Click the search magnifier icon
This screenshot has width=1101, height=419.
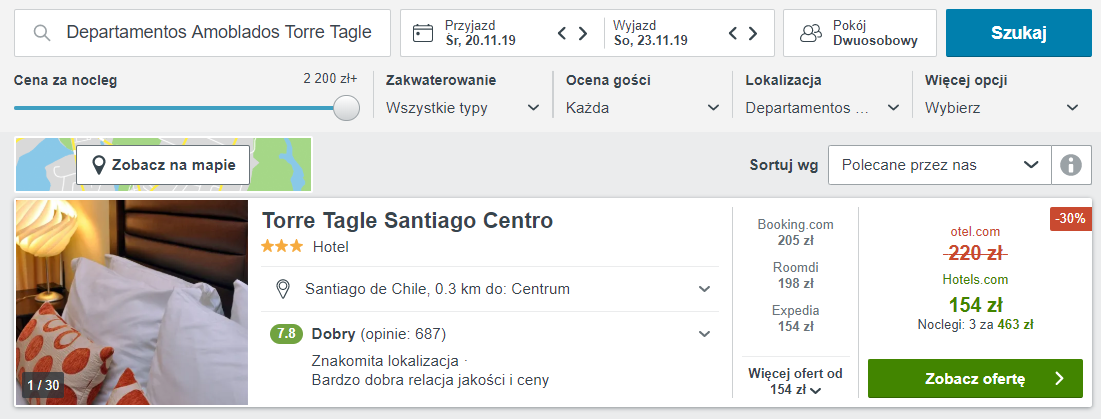click(43, 33)
